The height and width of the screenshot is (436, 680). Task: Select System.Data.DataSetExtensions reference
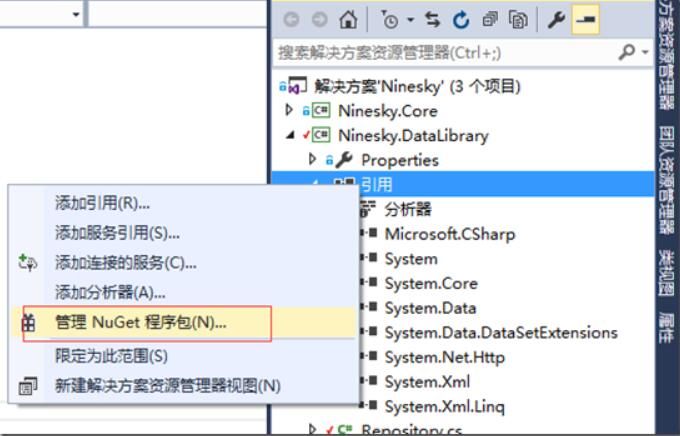click(x=501, y=333)
